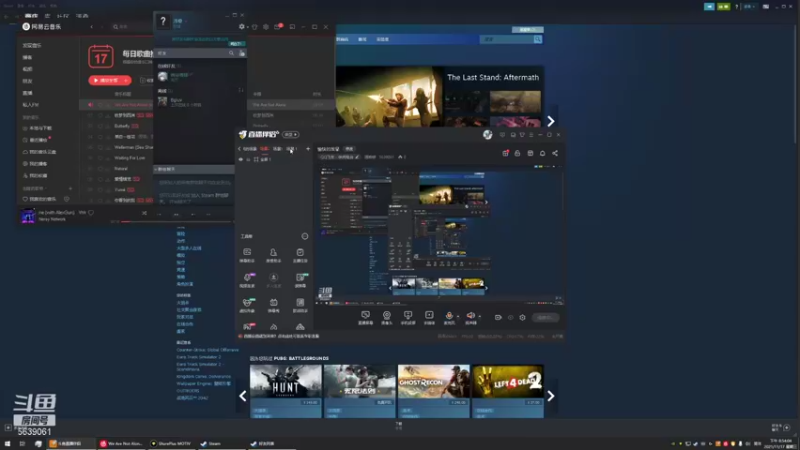Open the Windows Start menu
Viewport: 800px width, 450px height.
pyautogui.click(x=7, y=444)
